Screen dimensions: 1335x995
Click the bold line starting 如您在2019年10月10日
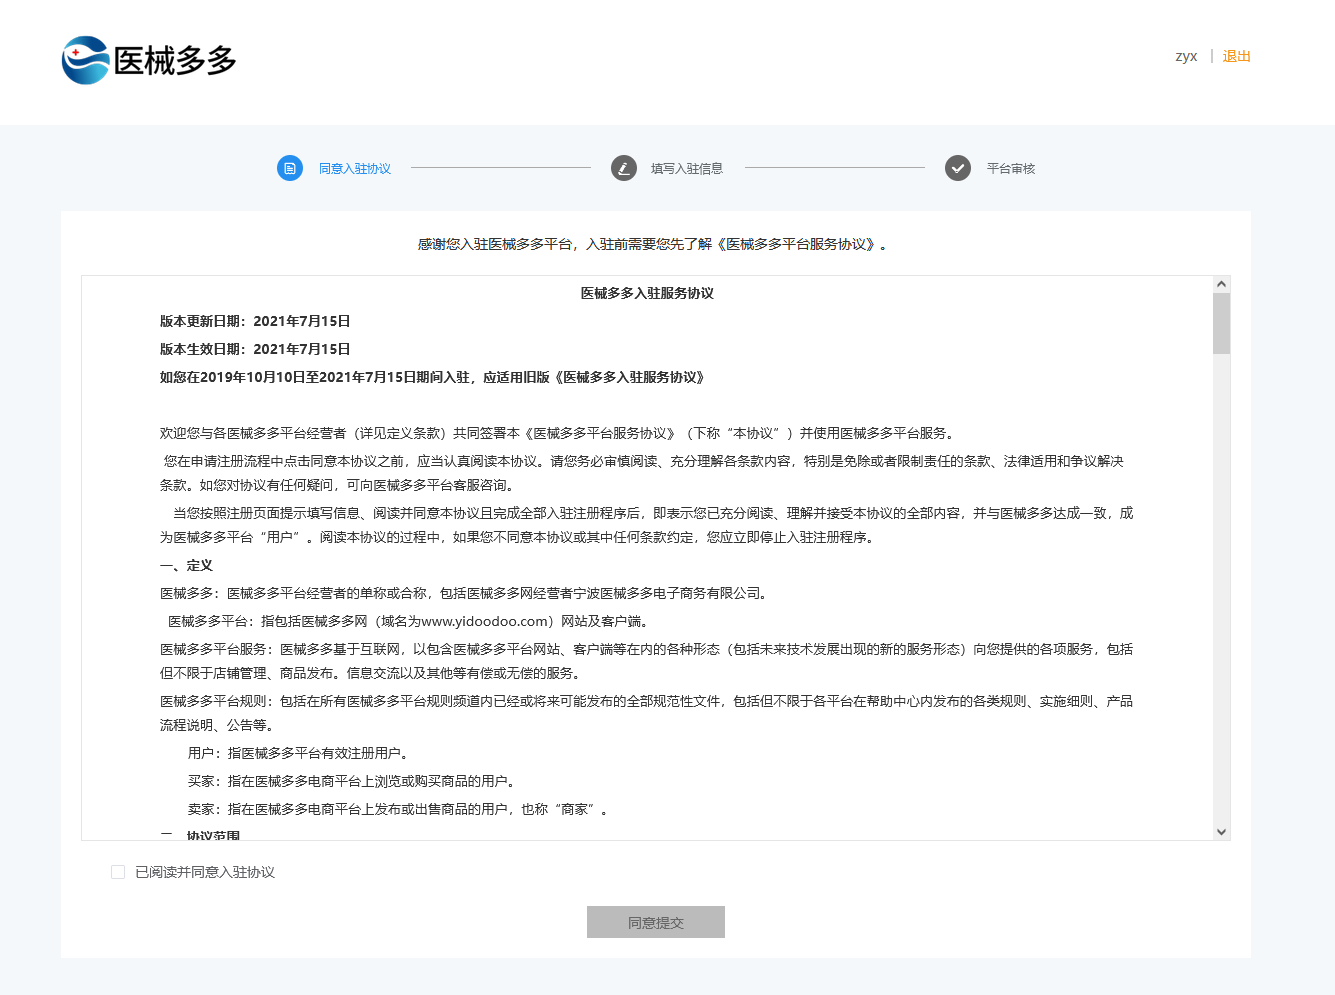(x=433, y=377)
